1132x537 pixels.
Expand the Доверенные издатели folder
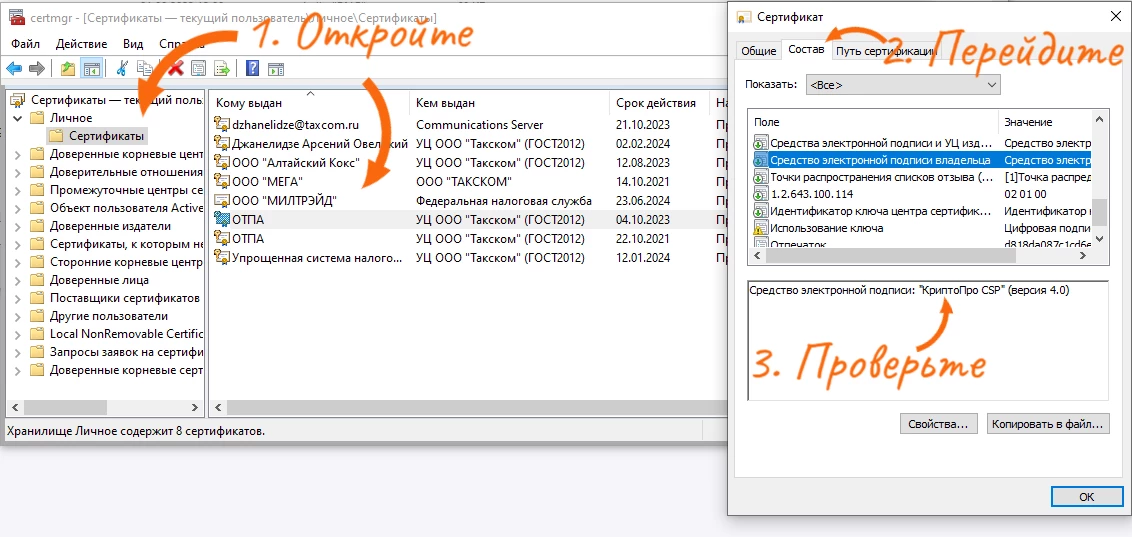19,226
